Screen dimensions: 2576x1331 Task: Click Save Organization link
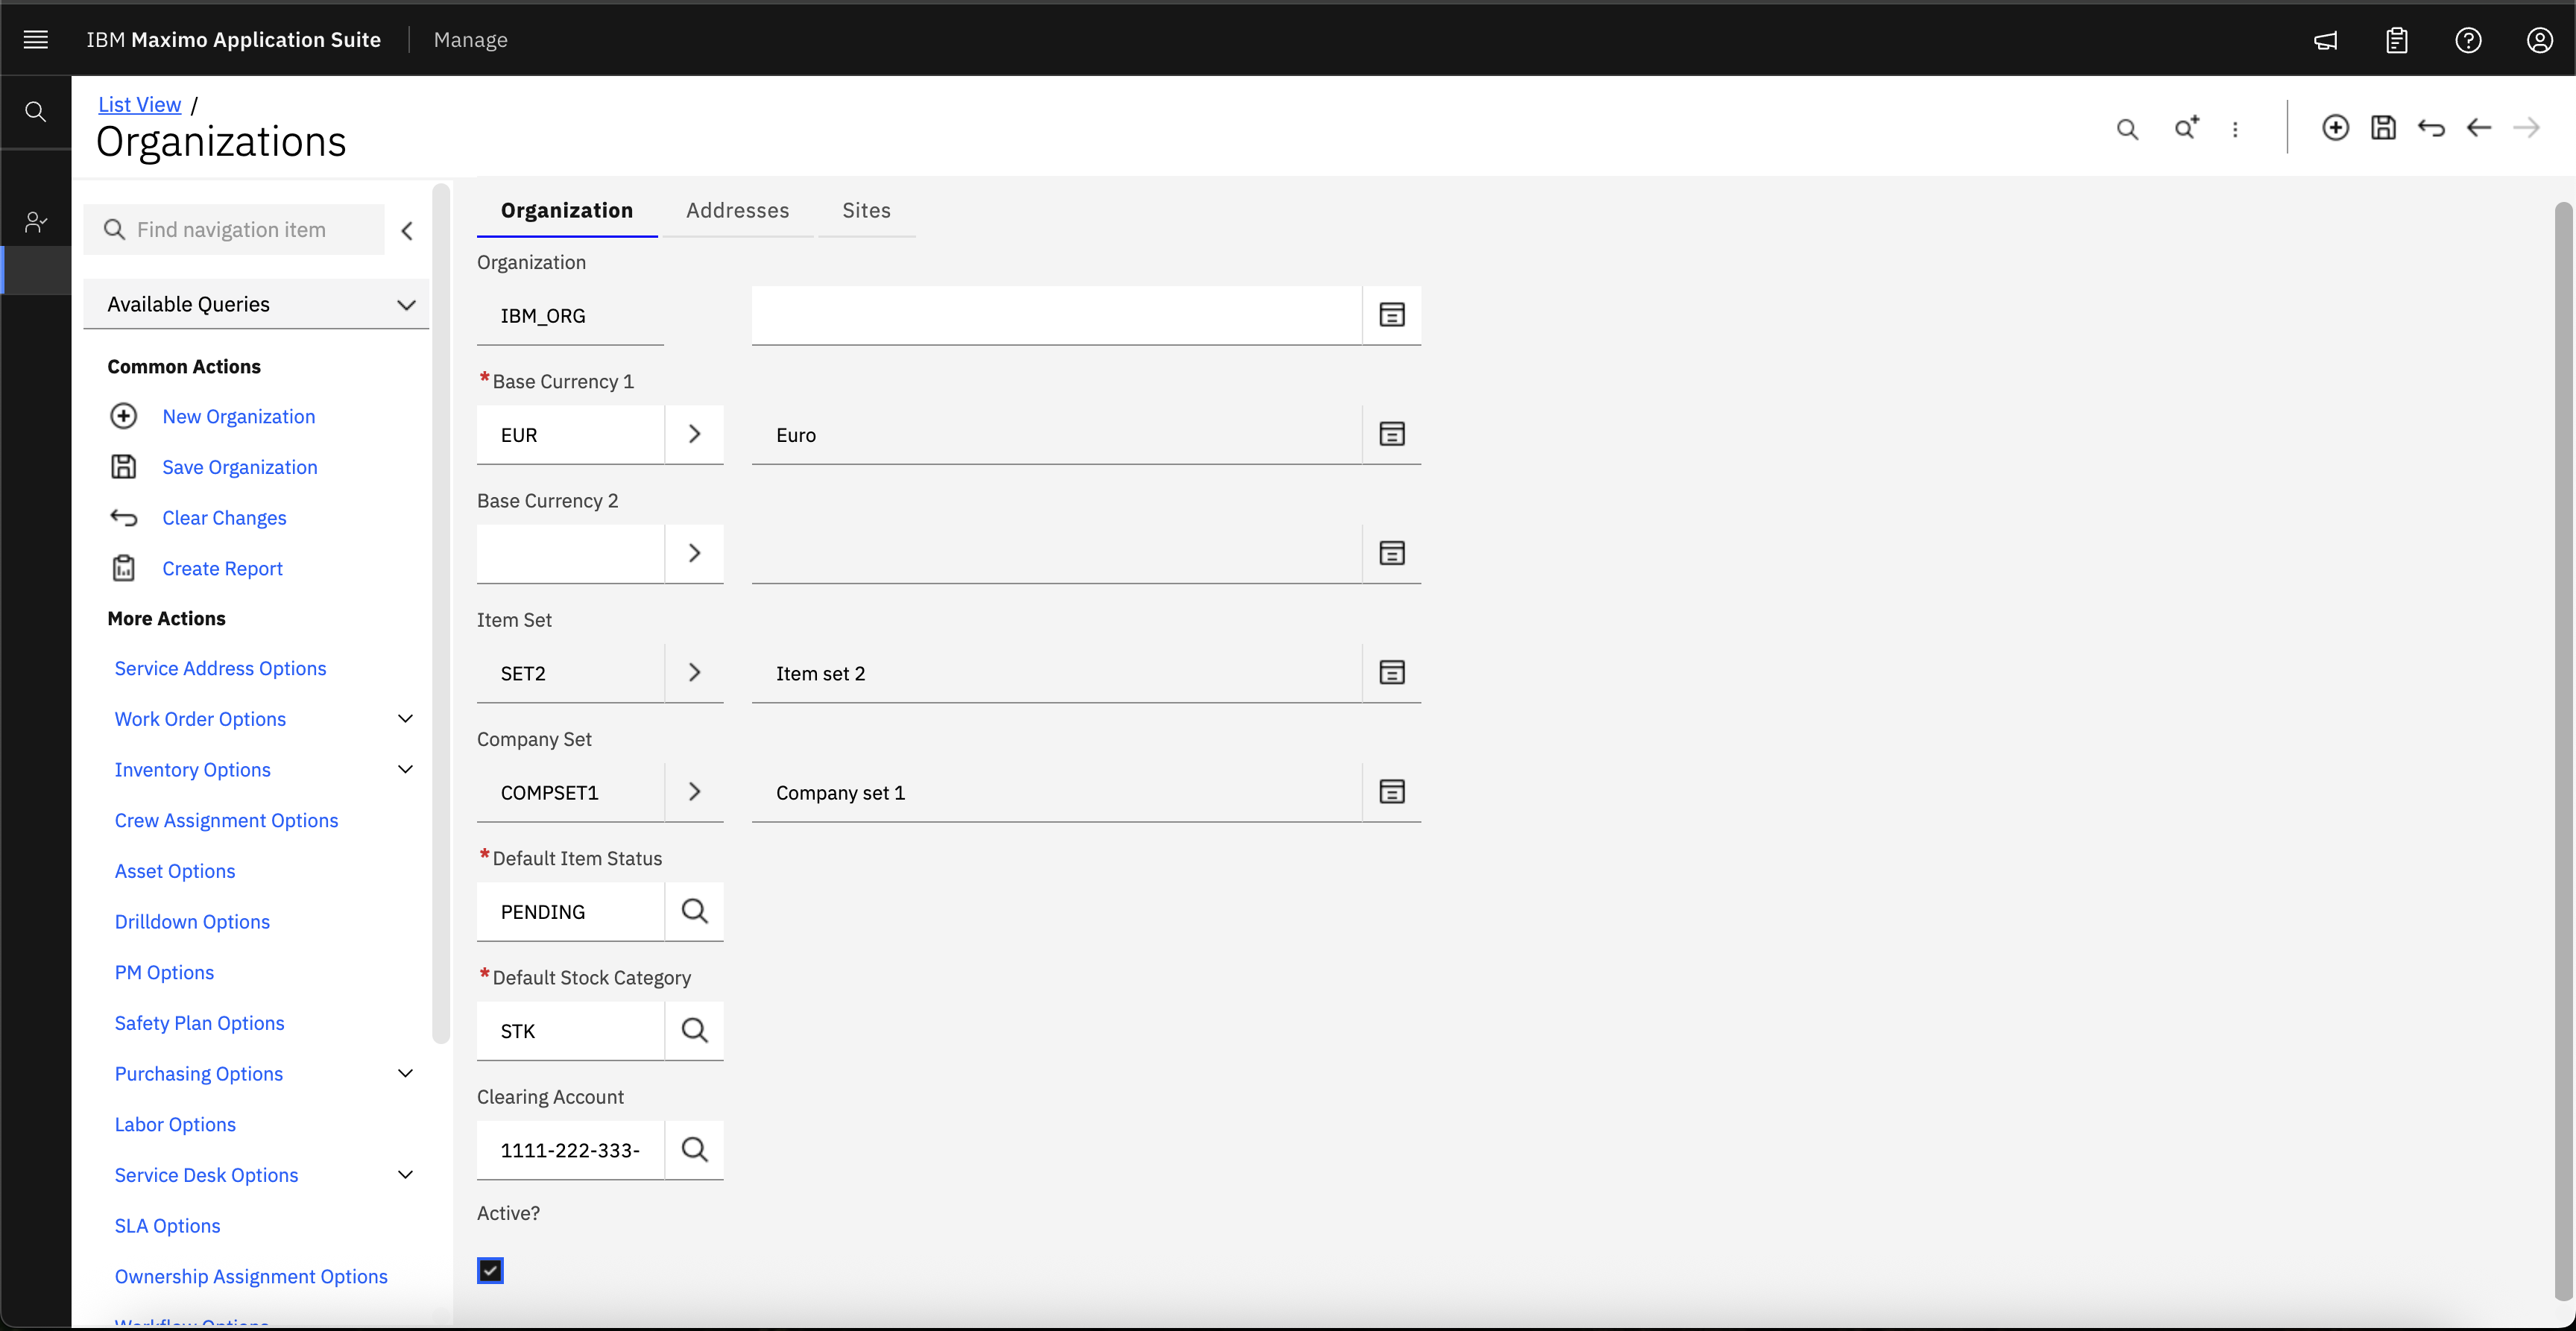pos(240,467)
